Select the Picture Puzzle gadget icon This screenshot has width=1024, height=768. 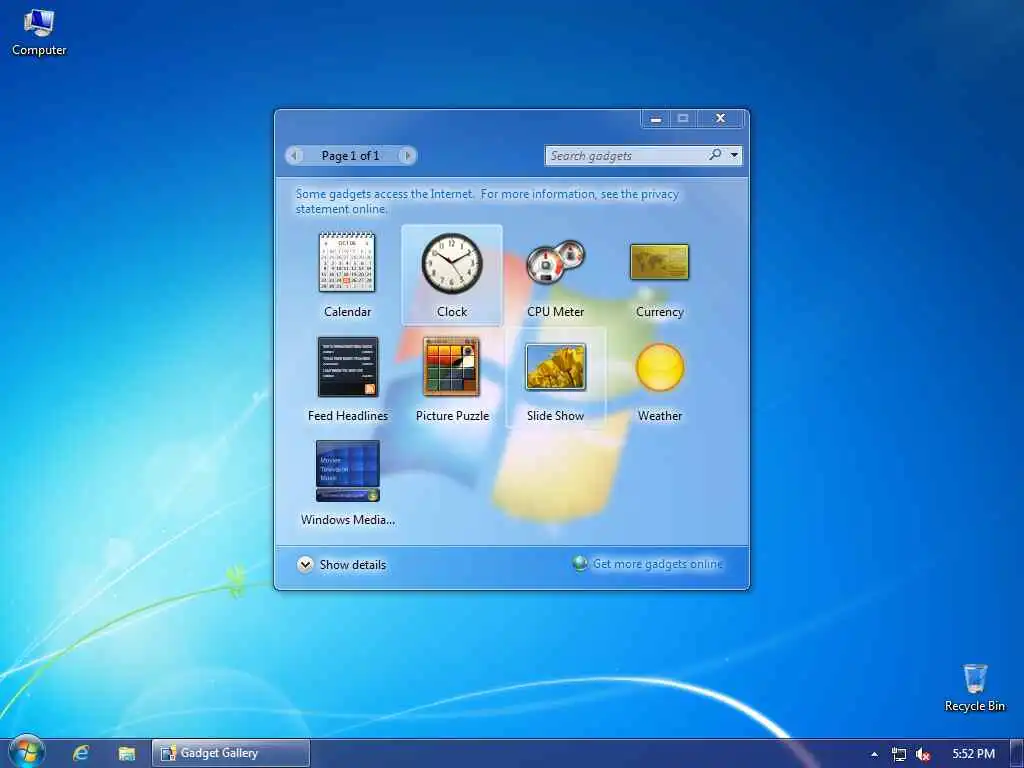point(451,366)
